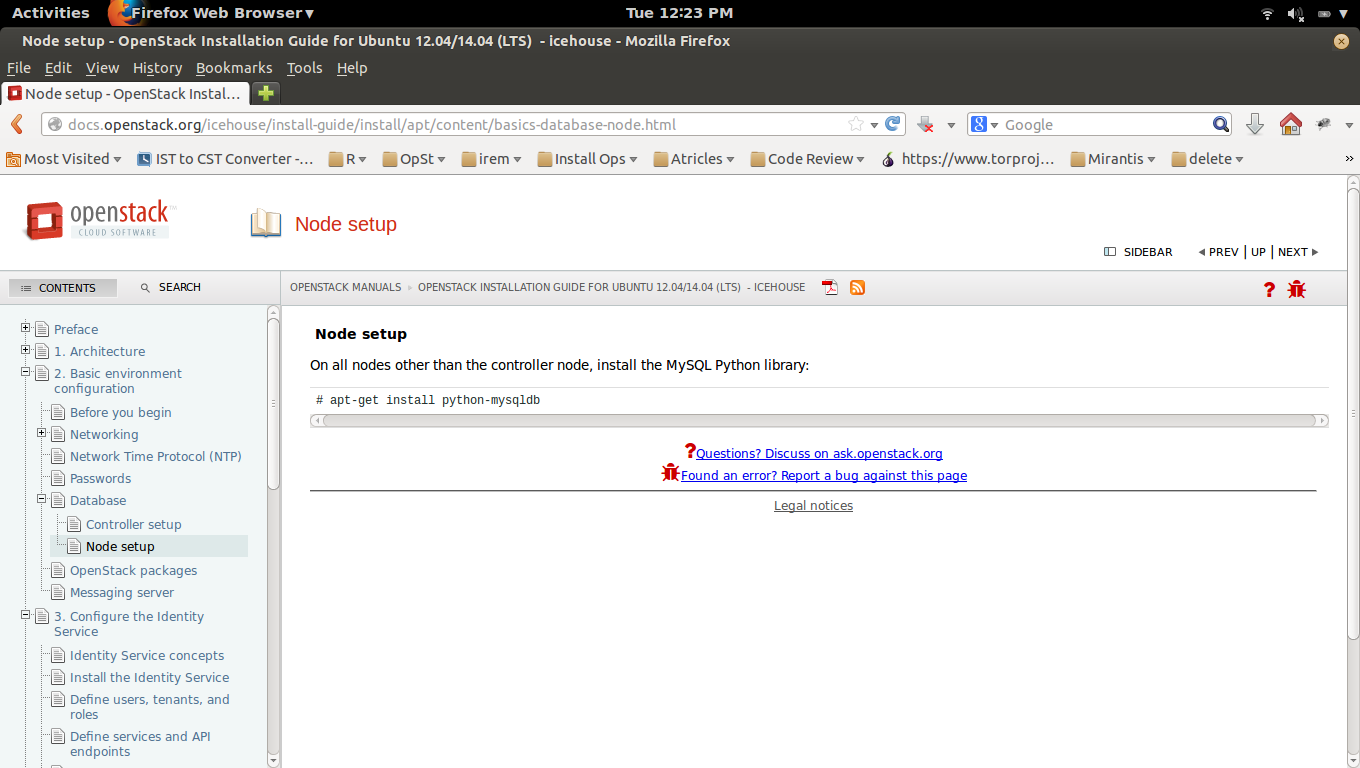Open the Legal notices link
This screenshot has height=768, width=1360.
(x=813, y=505)
